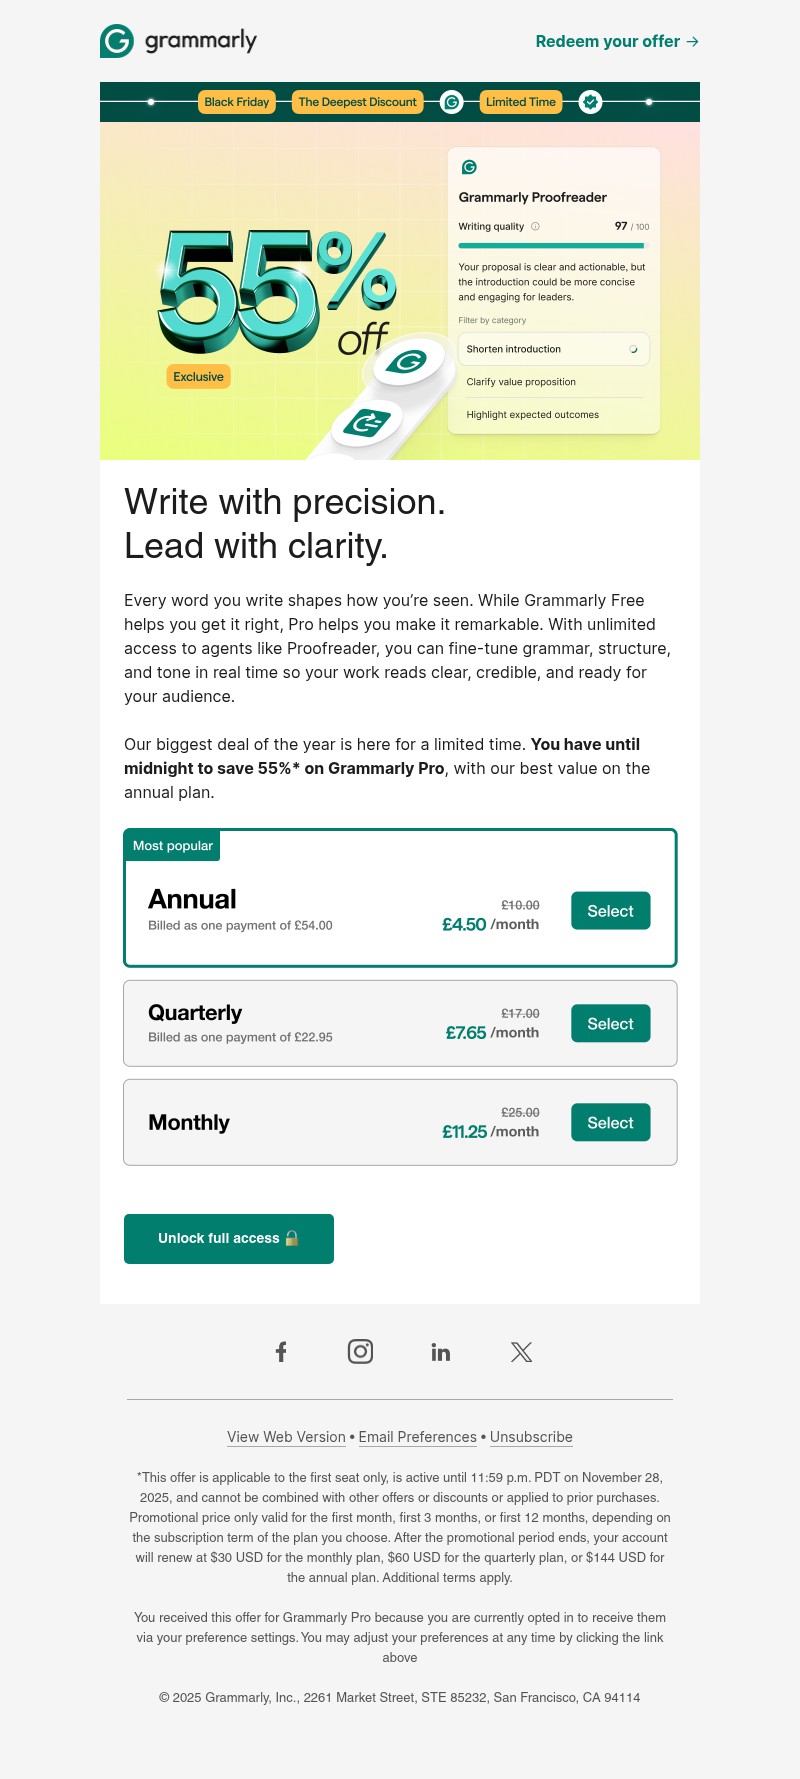Viewport: 800px width, 1779px height.
Task: Click the Unlock full access button
Action: [228, 1238]
